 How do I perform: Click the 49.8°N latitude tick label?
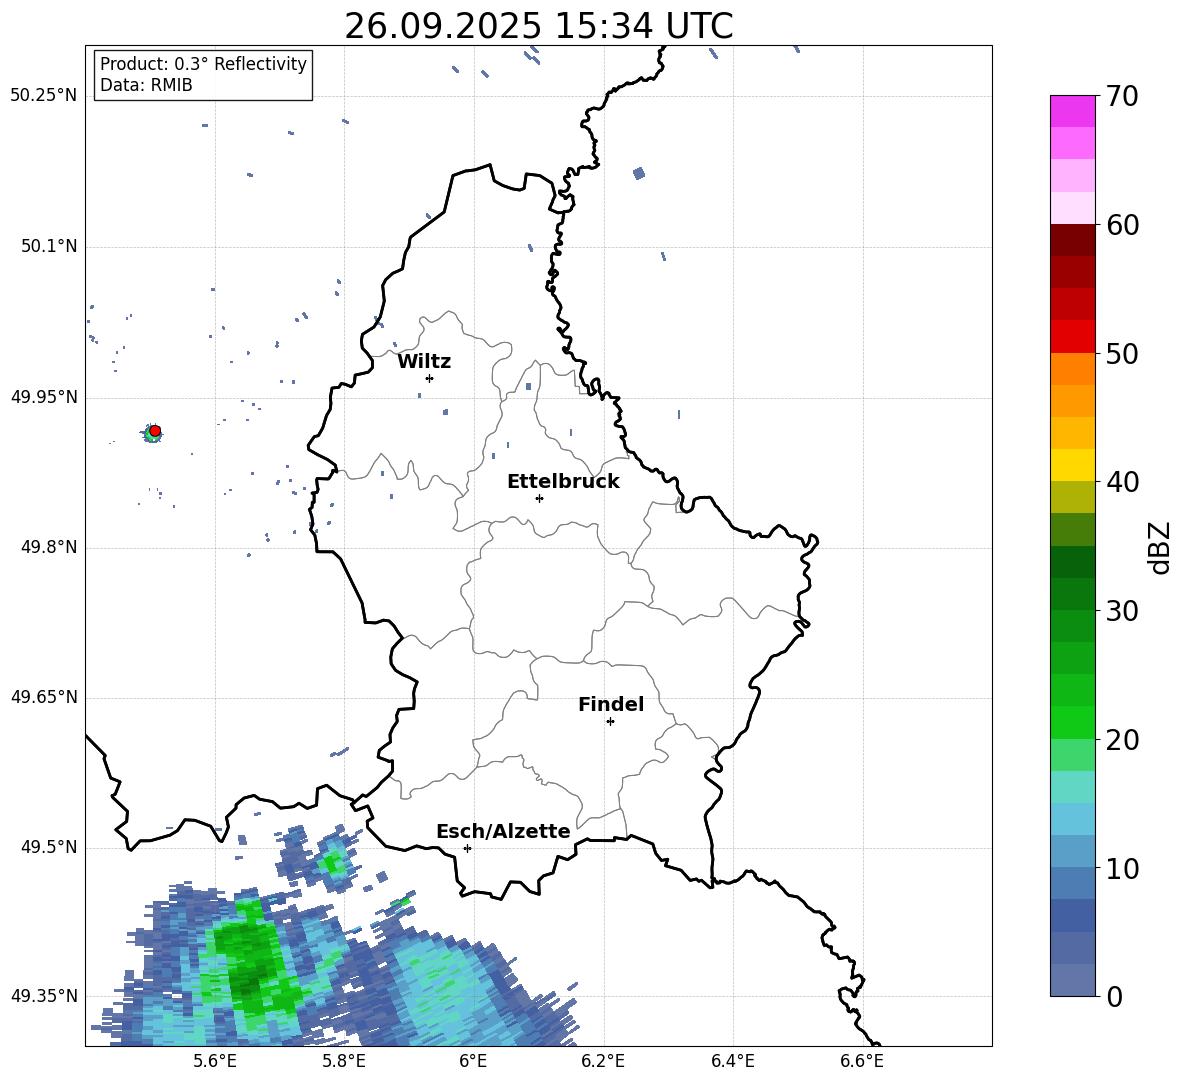click(48, 547)
